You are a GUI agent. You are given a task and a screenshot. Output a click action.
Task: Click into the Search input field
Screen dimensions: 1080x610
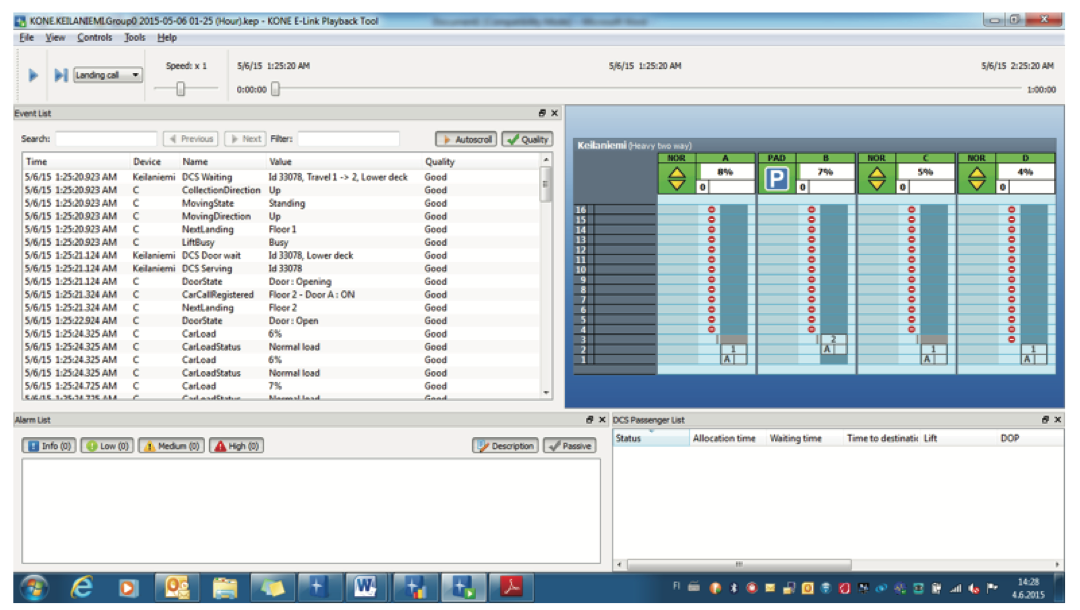[x=105, y=139]
